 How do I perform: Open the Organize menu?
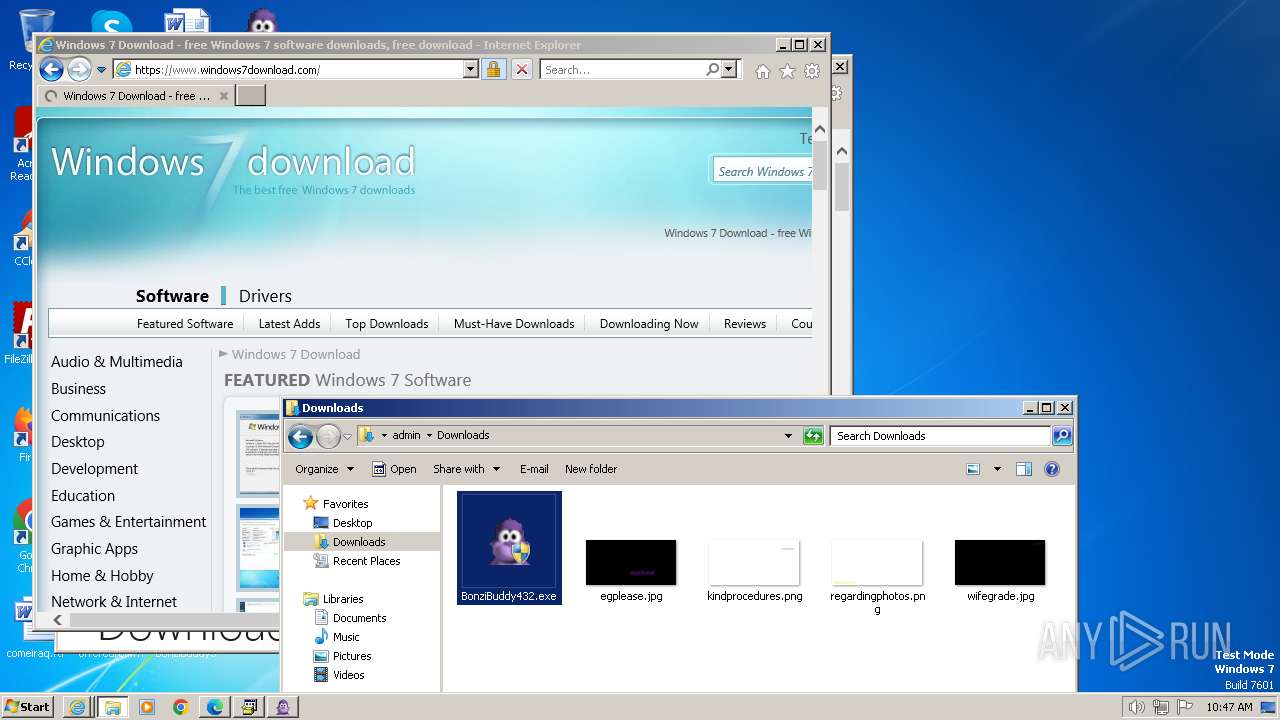coord(324,469)
